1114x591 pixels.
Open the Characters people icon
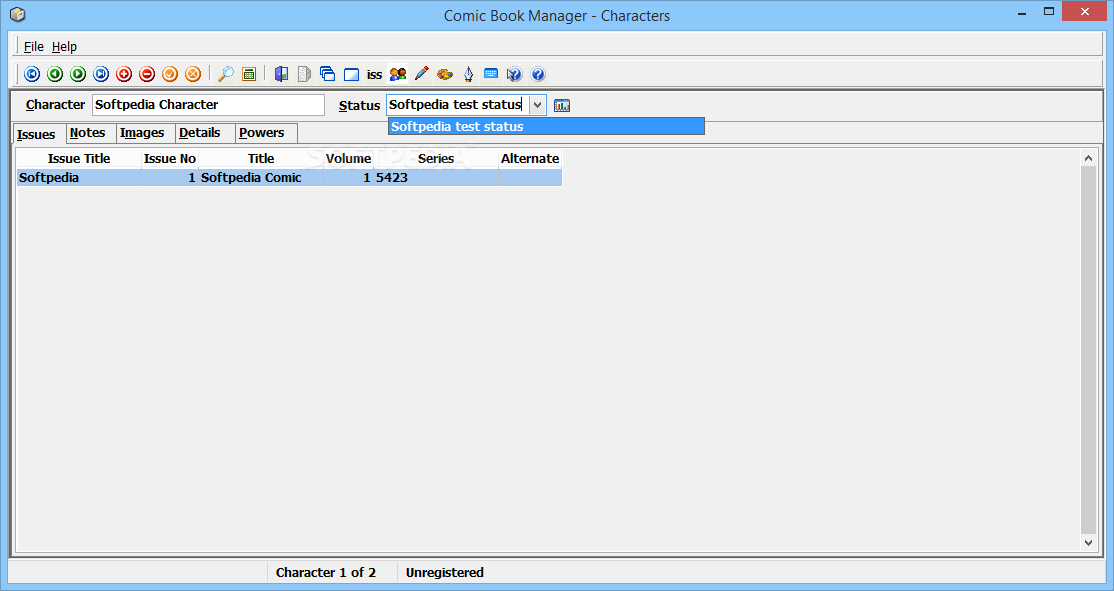coord(398,74)
